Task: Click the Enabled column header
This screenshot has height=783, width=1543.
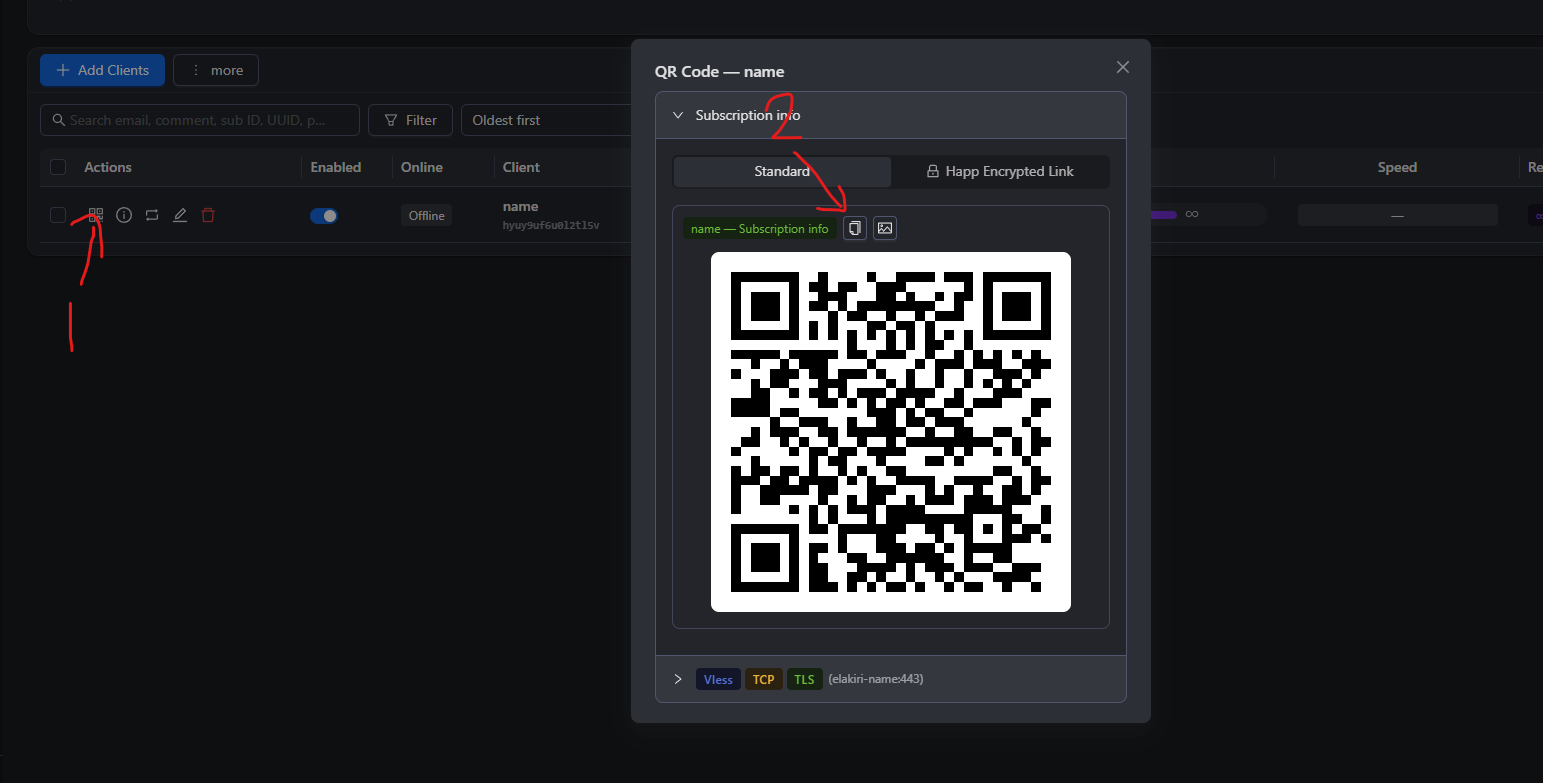Action: pyautogui.click(x=336, y=167)
